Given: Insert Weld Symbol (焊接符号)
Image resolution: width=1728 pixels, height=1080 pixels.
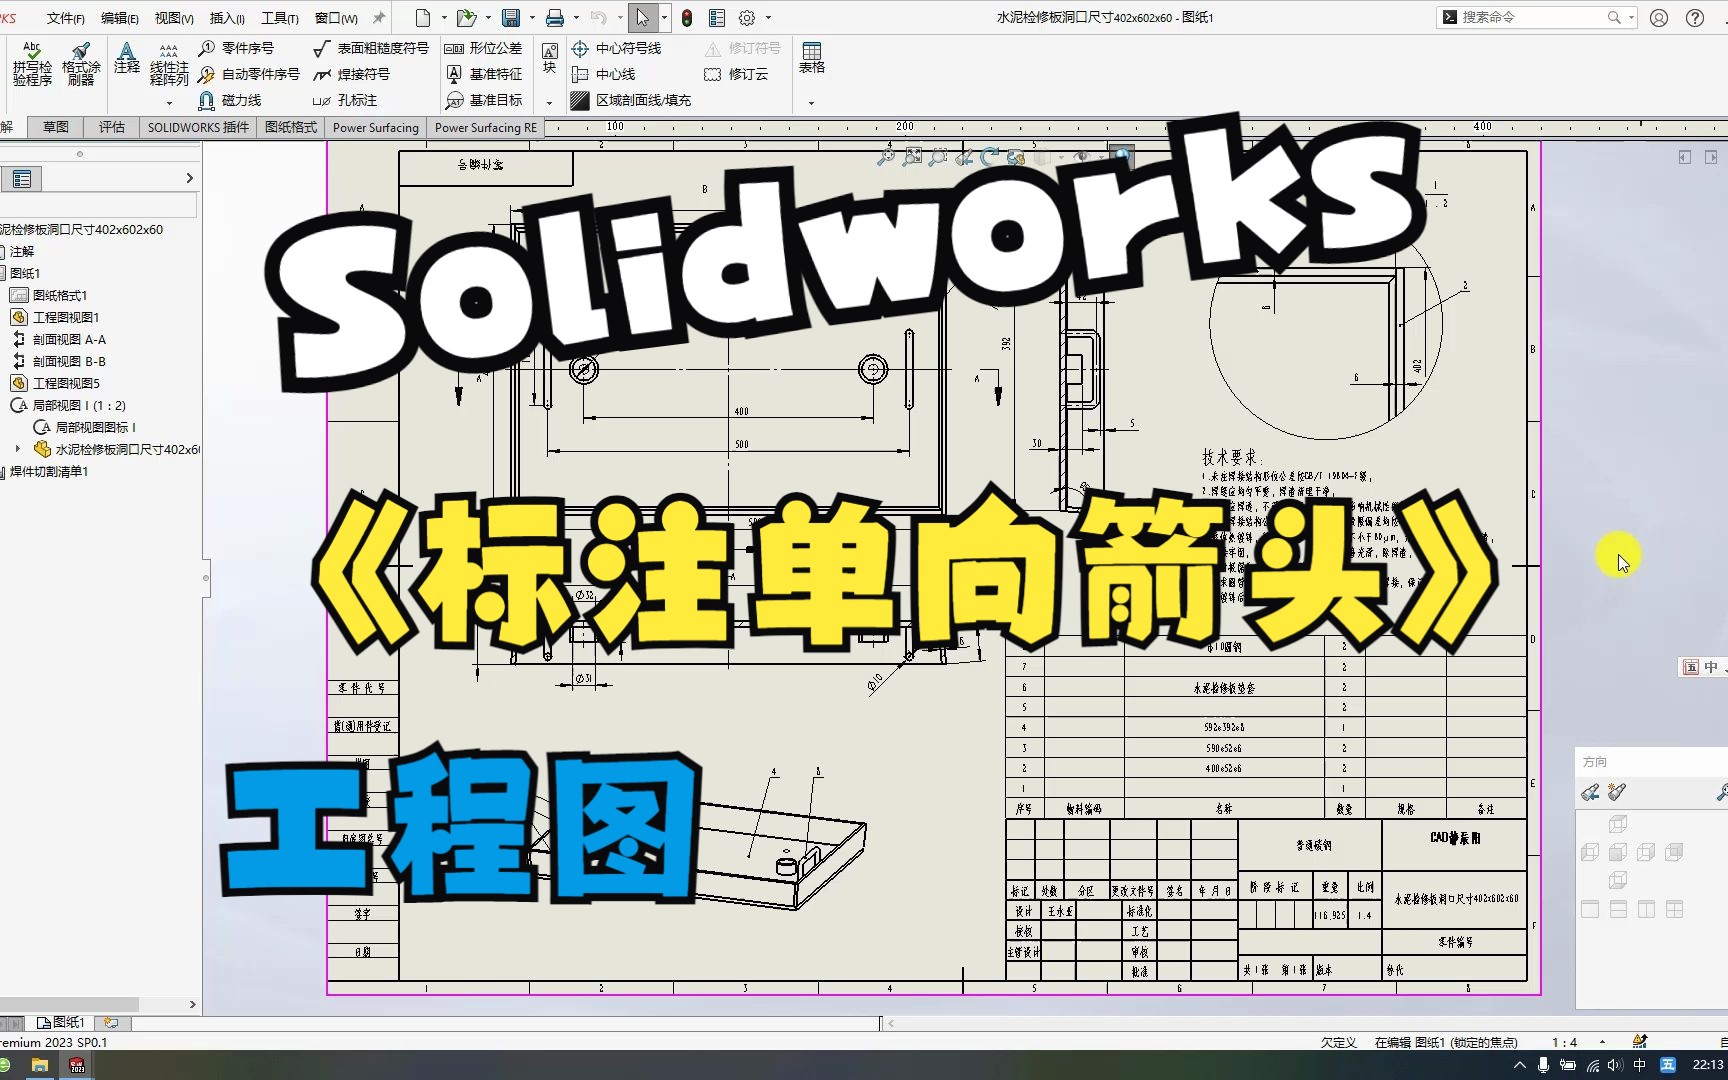Looking at the screenshot, I should click(352, 74).
